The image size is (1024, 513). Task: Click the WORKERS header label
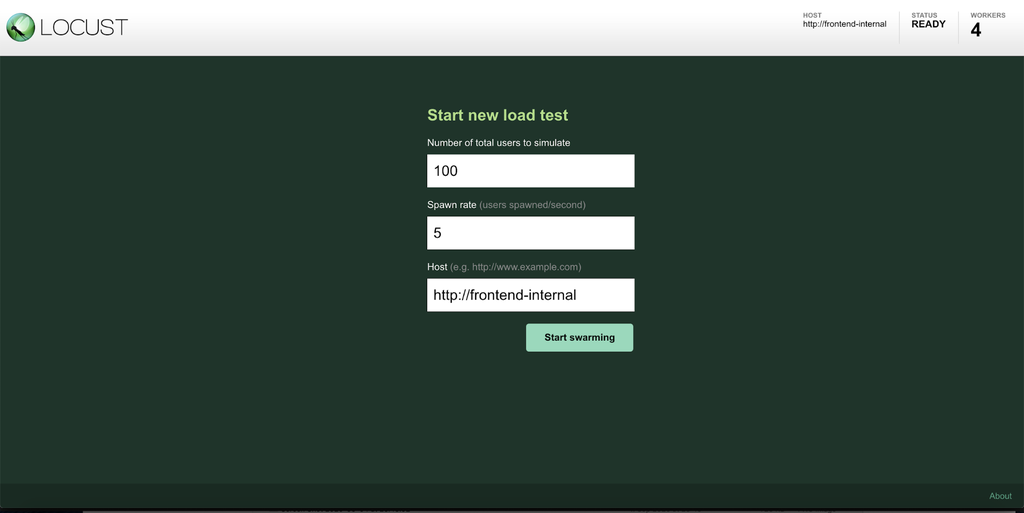point(987,15)
